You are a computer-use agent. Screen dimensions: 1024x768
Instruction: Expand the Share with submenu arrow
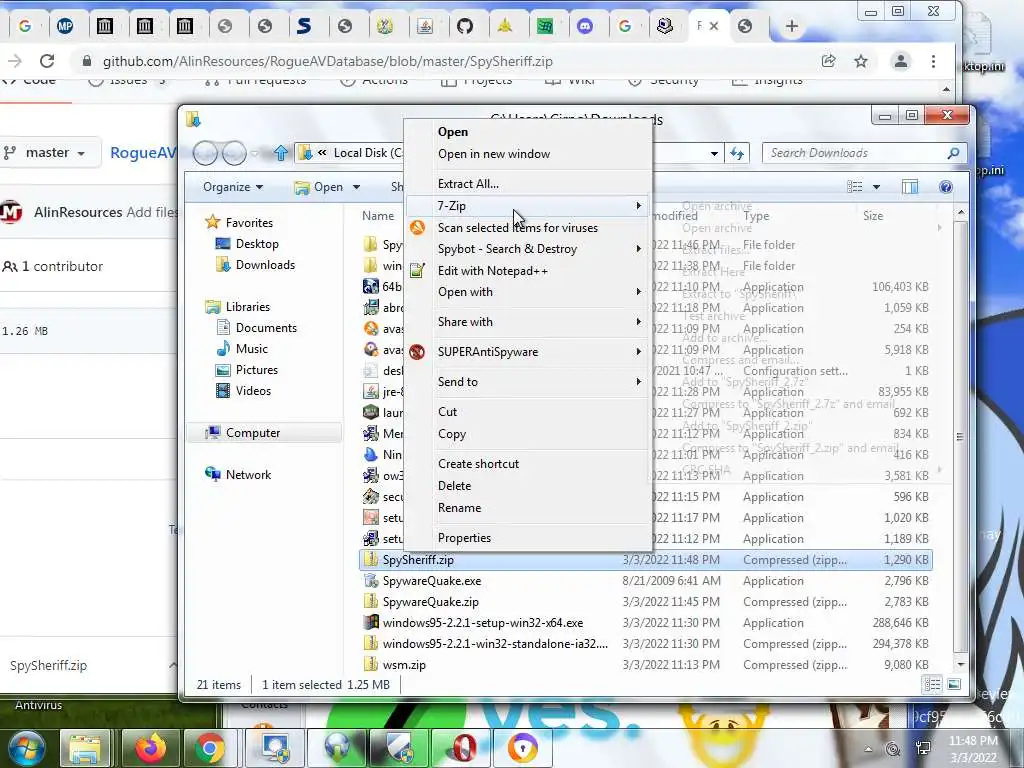tap(638, 321)
